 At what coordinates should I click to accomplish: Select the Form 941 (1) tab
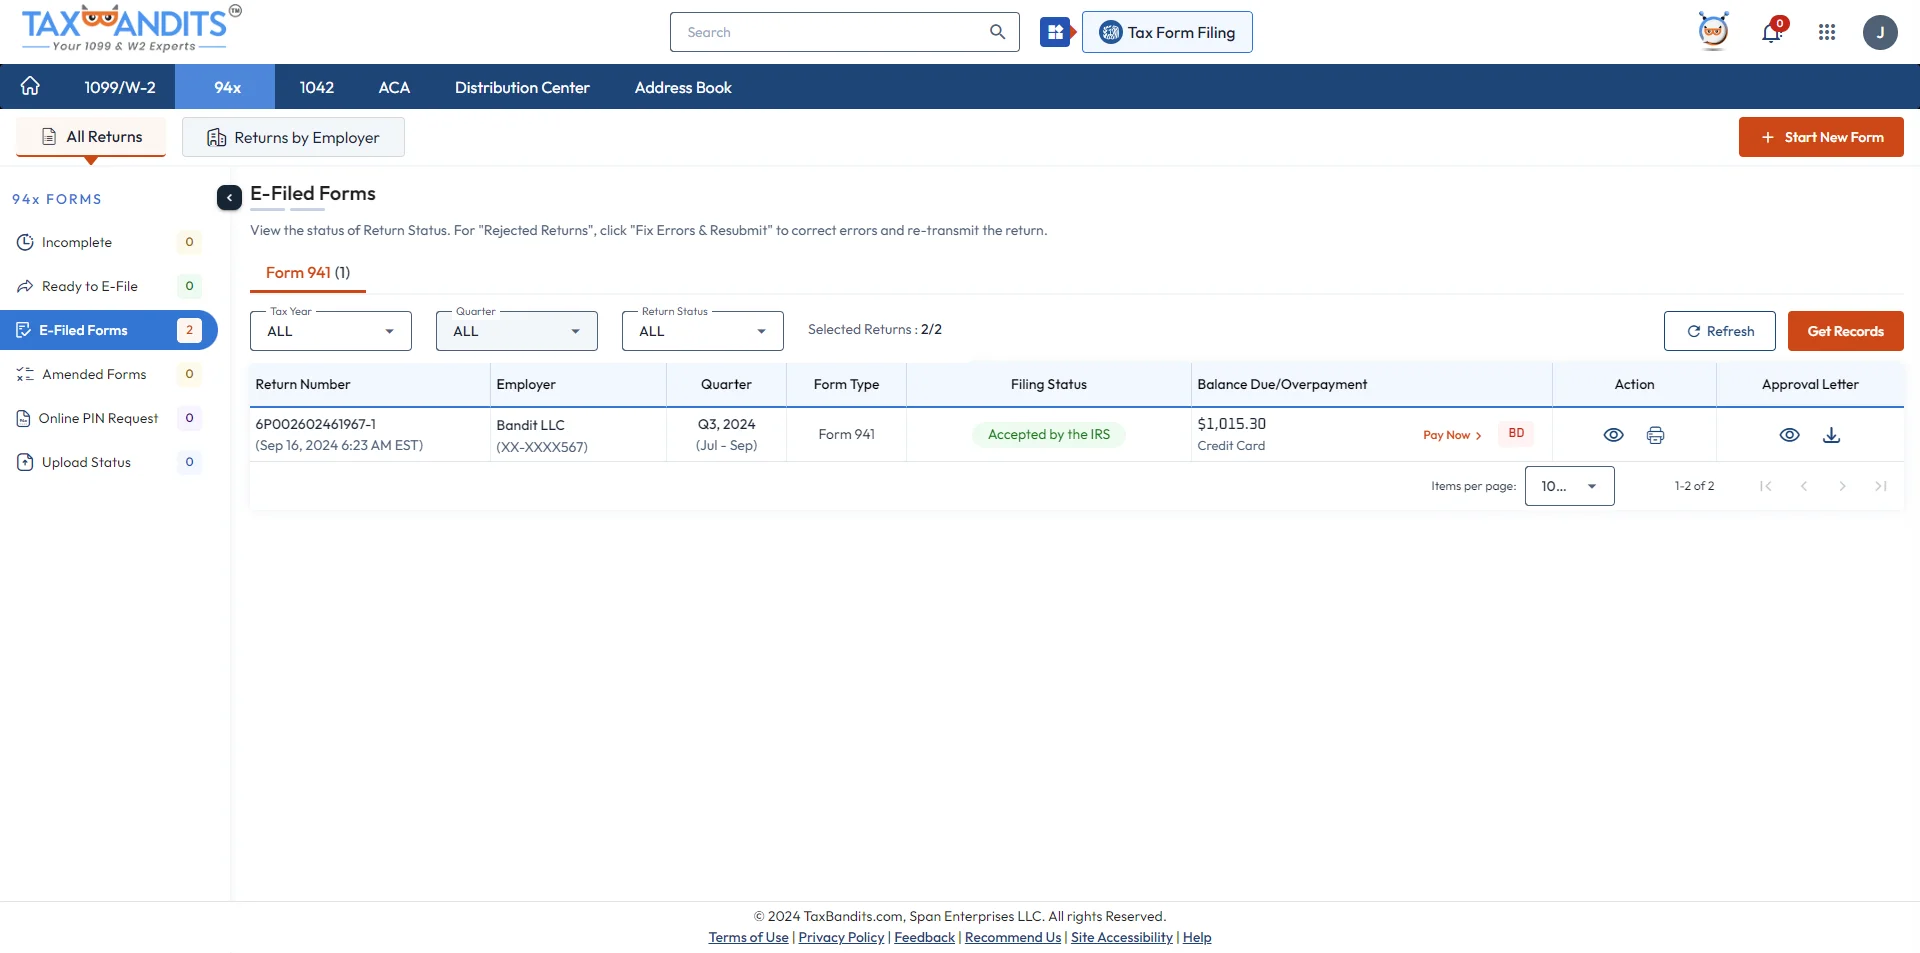308,273
